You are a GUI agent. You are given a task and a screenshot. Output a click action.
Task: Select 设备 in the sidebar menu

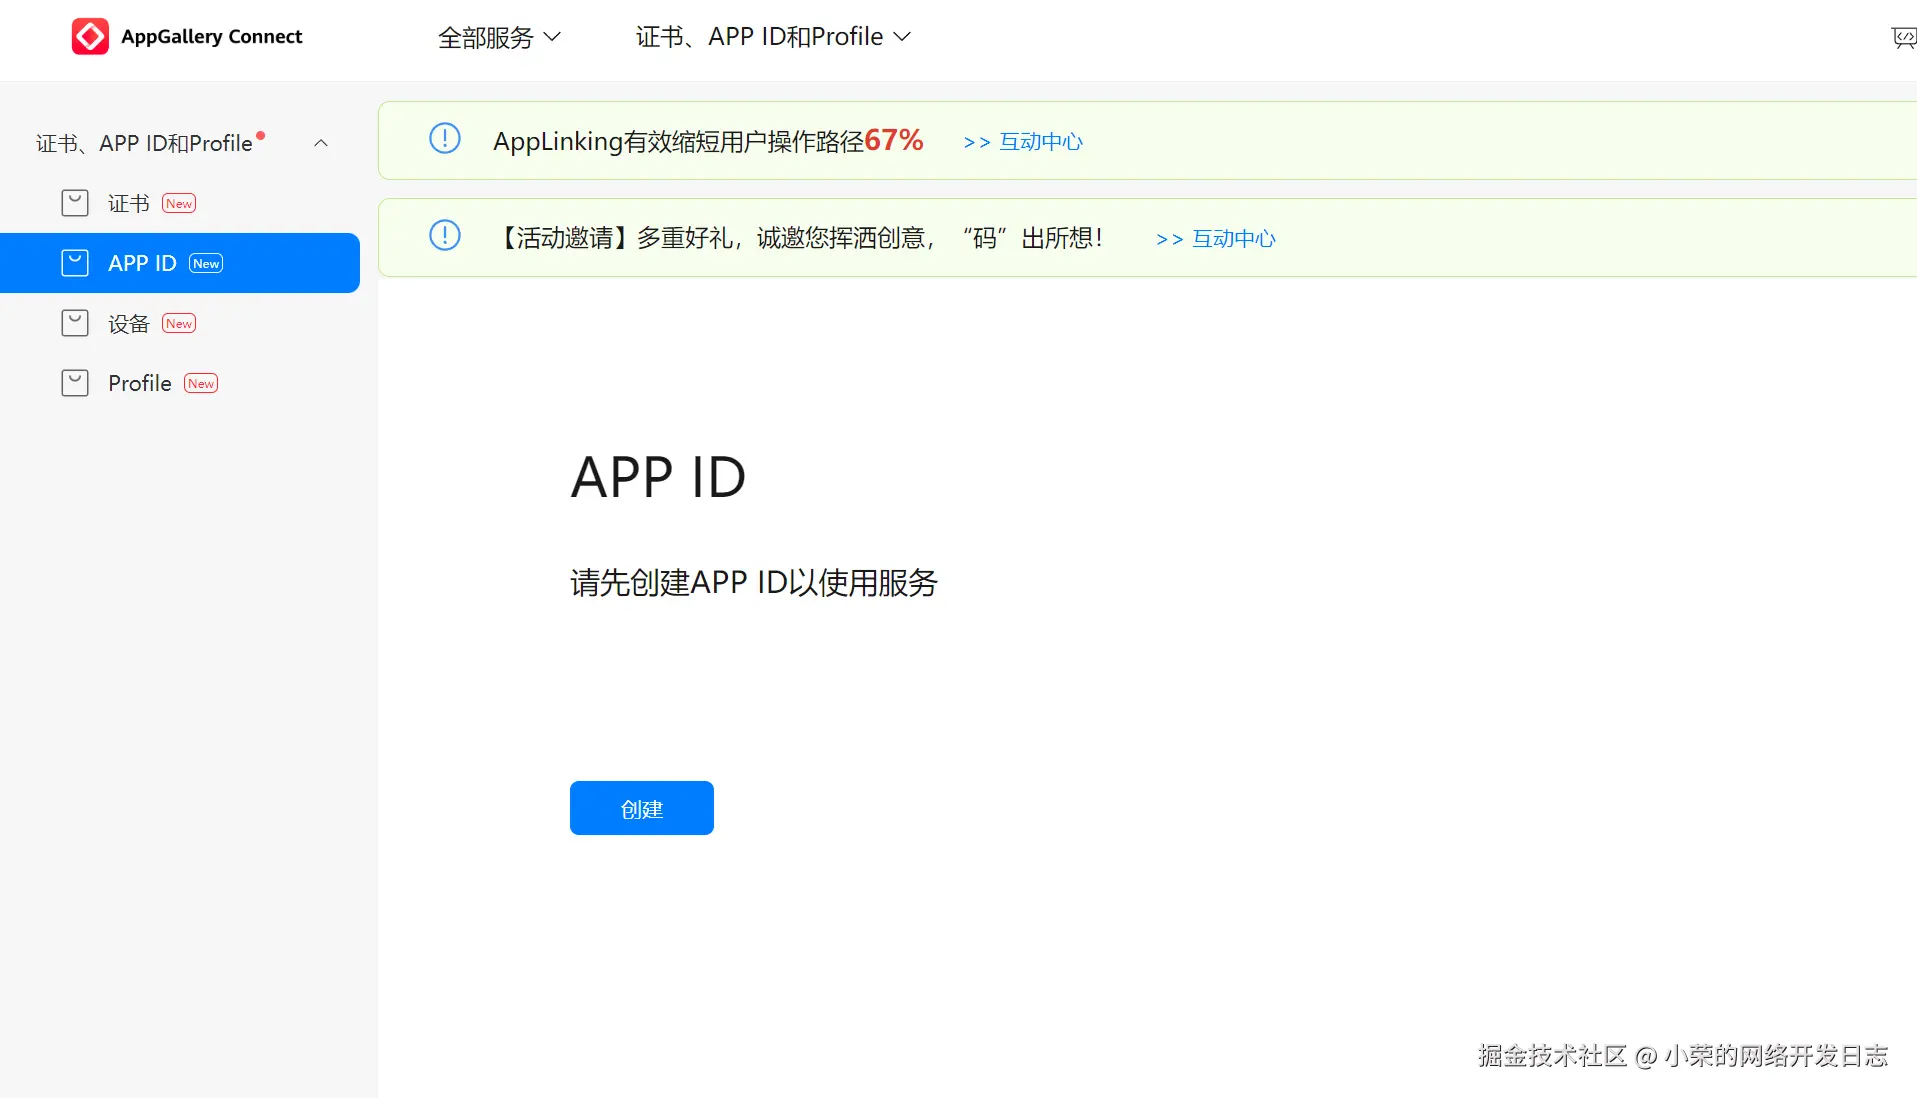[x=180, y=323]
